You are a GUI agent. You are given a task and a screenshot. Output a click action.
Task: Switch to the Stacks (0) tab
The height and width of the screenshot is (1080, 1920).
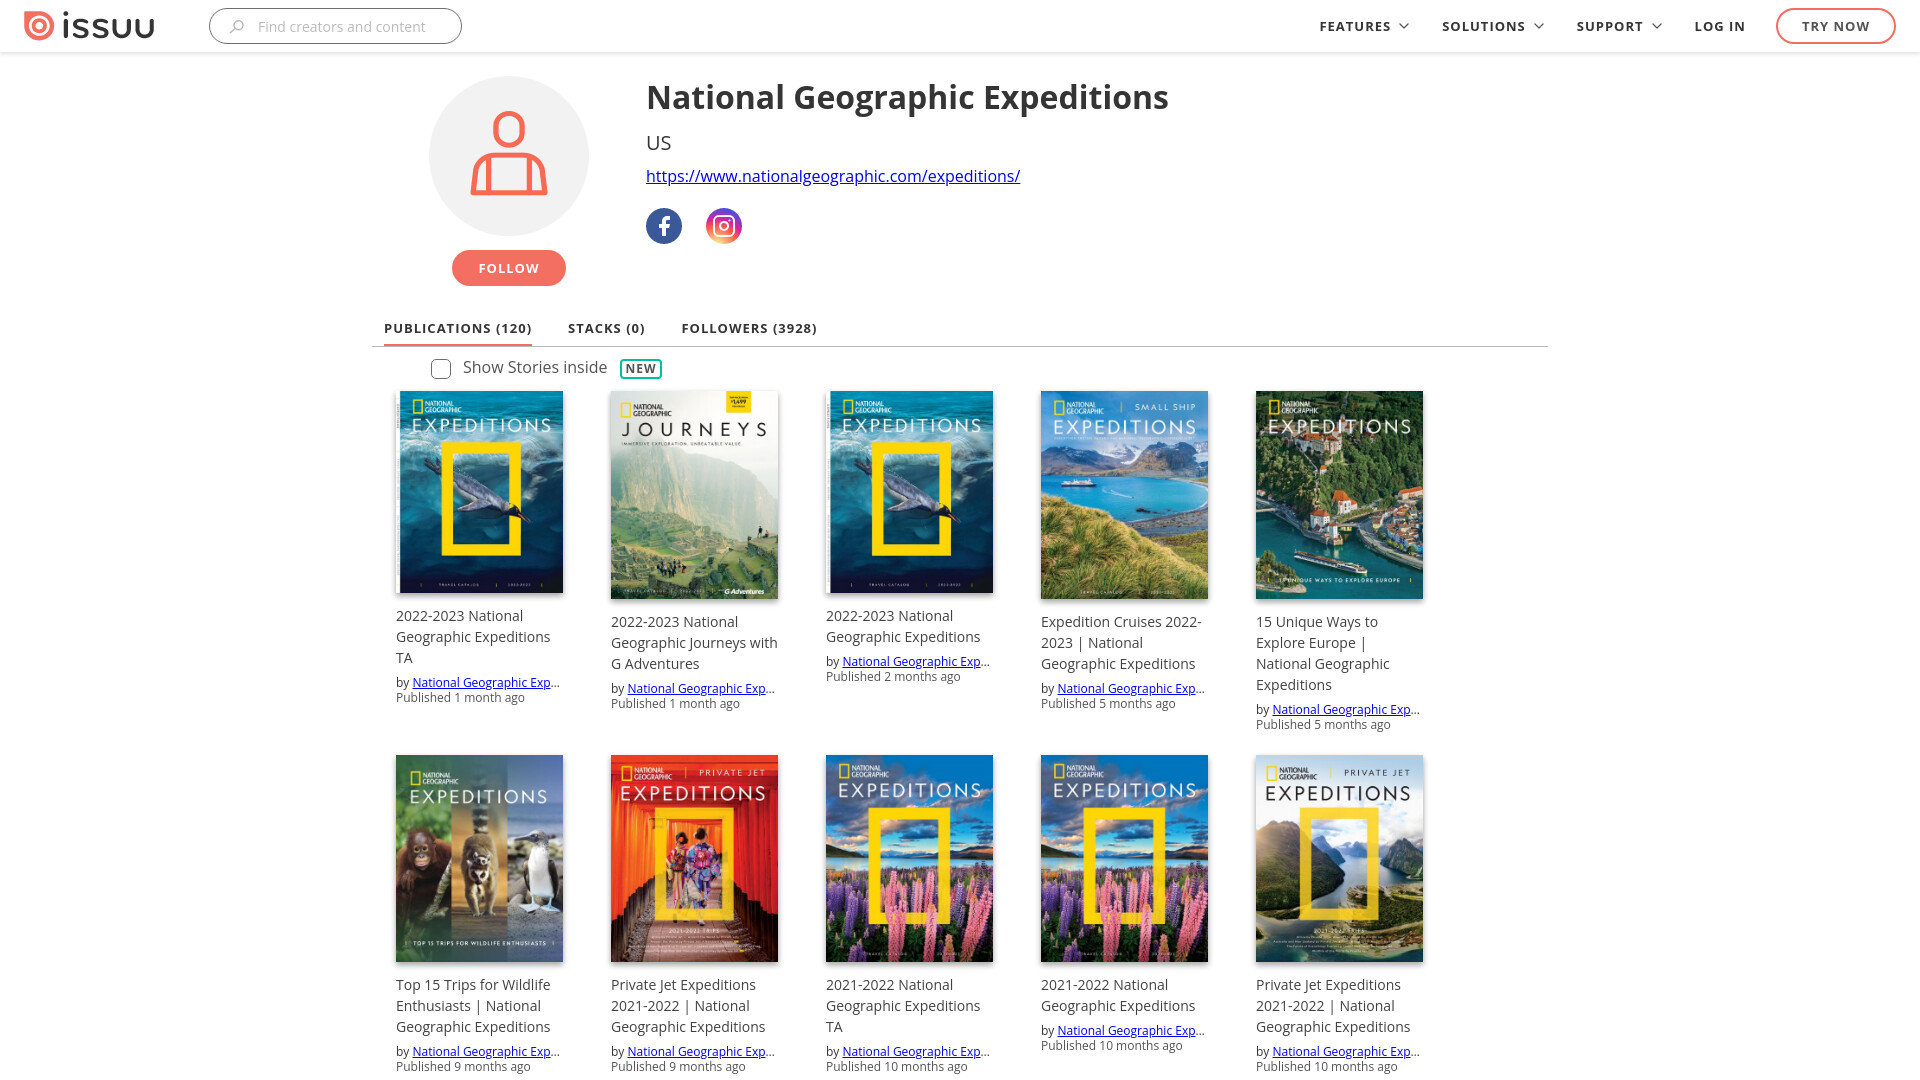point(606,328)
